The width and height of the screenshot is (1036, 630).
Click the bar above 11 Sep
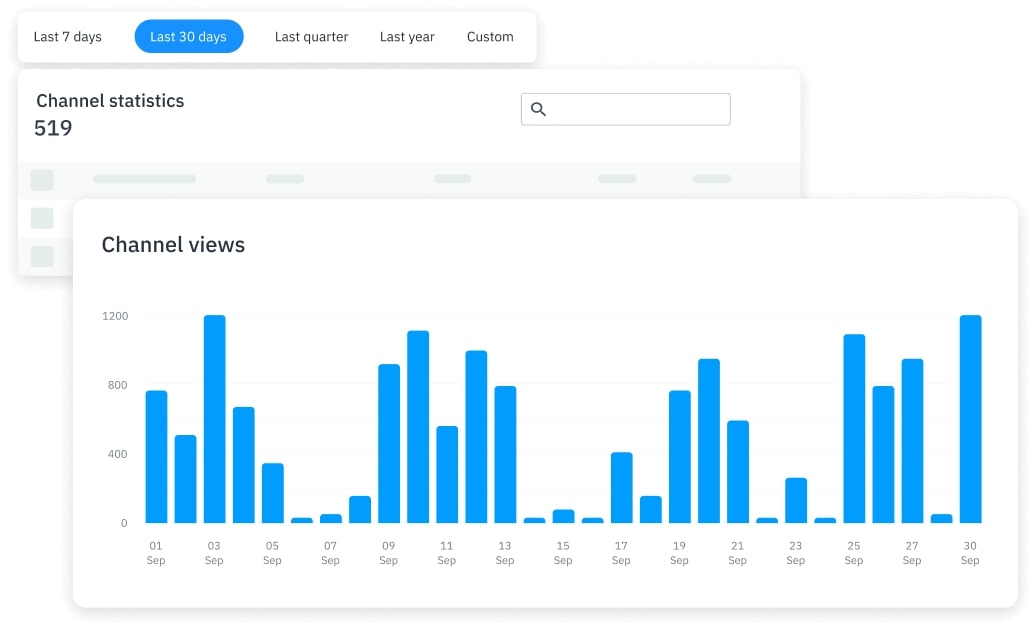(x=447, y=475)
